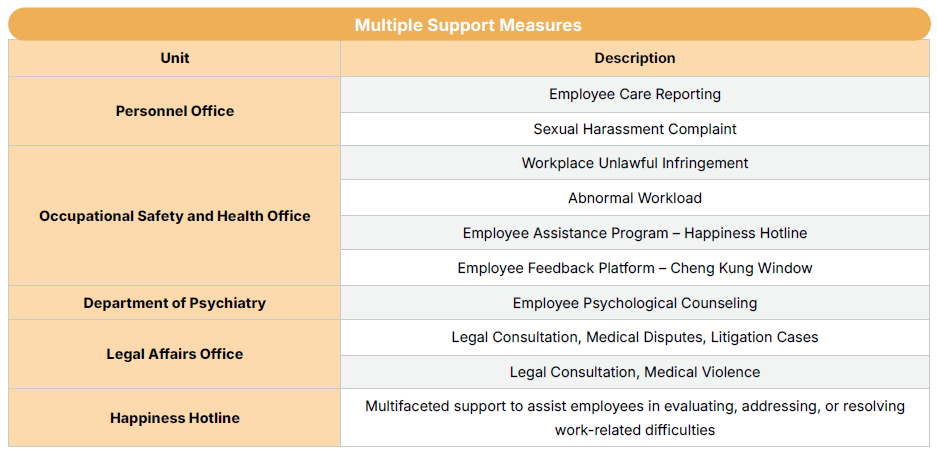Select the Description column header
This screenshot has width=937, height=453.
coord(634,58)
